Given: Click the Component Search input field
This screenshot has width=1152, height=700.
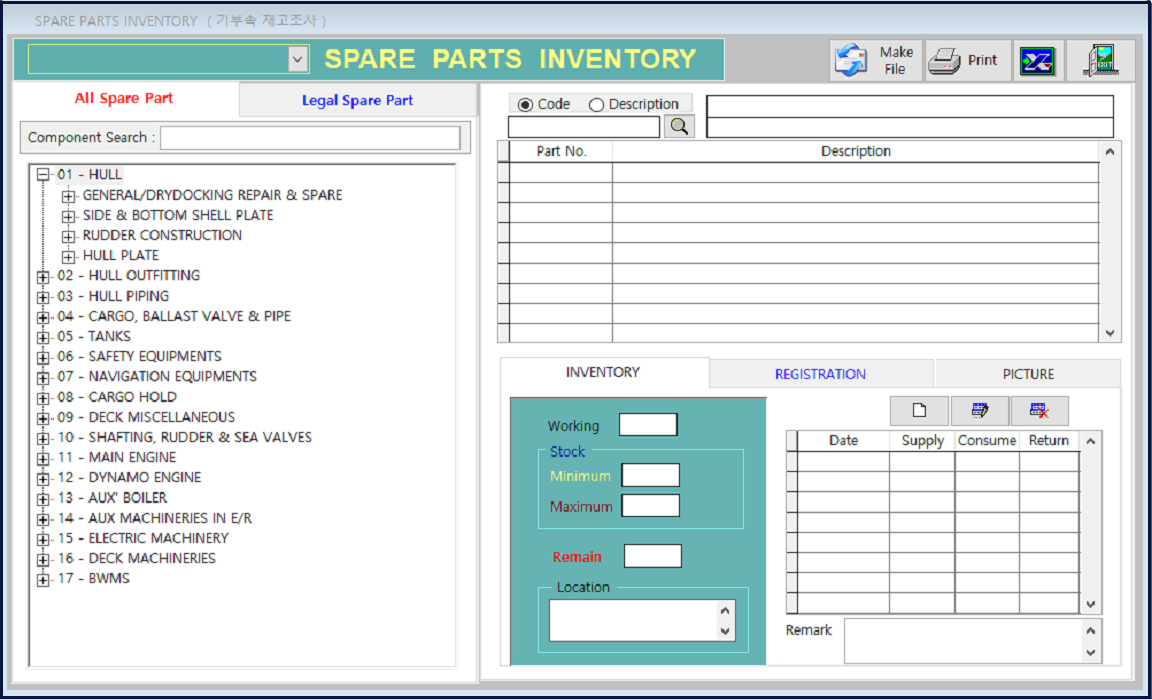Looking at the screenshot, I should (x=310, y=137).
